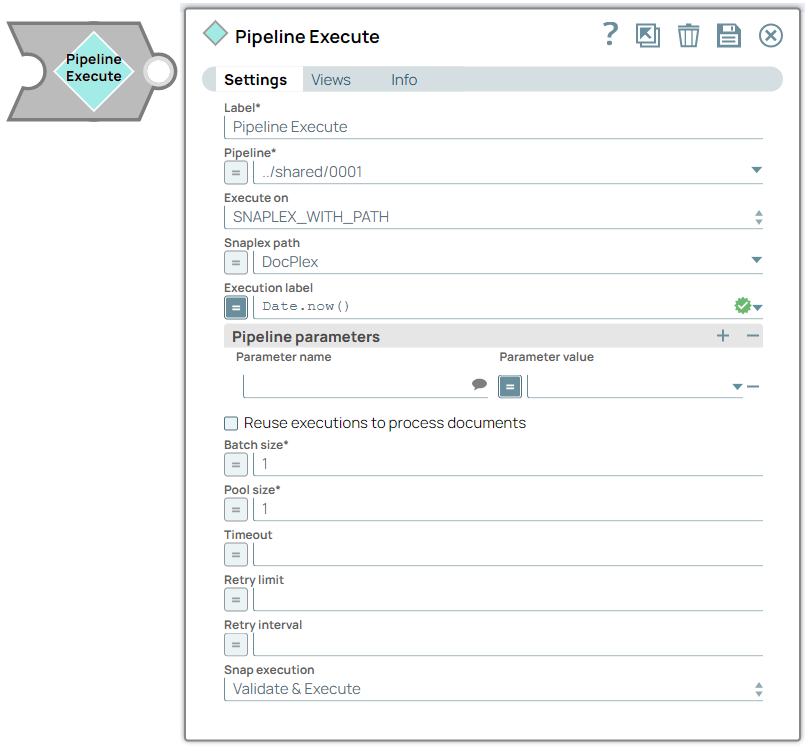Toggle expression button for Execution label
Screen dimensions: 806x747
pyautogui.click(x=236, y=307)
